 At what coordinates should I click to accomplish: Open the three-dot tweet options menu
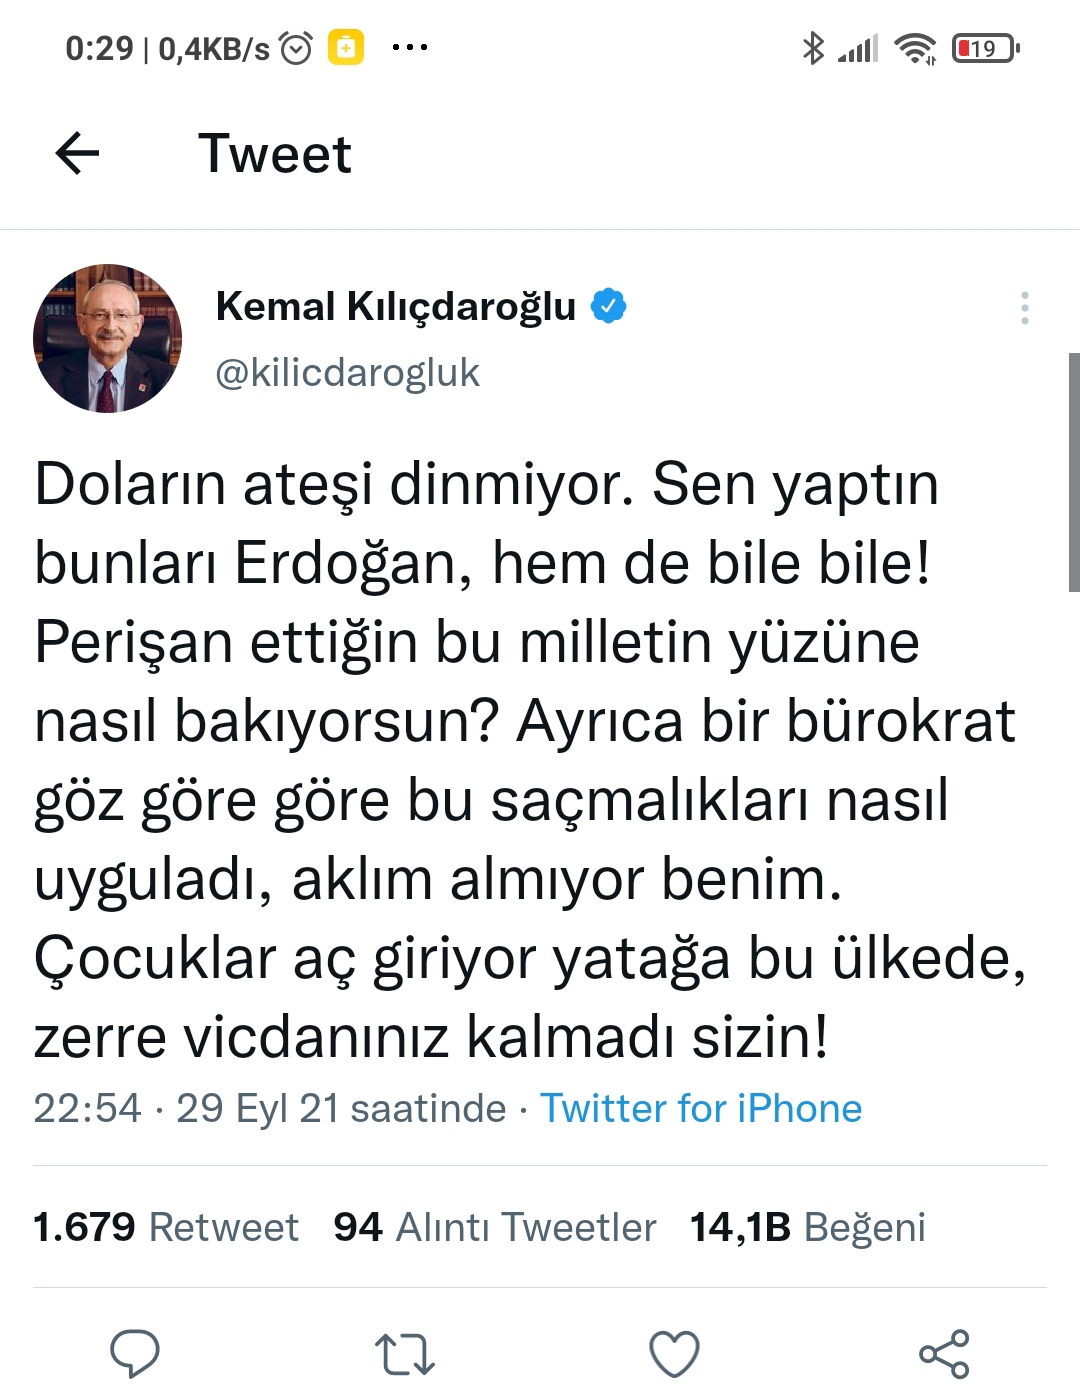coord(1024,308)
